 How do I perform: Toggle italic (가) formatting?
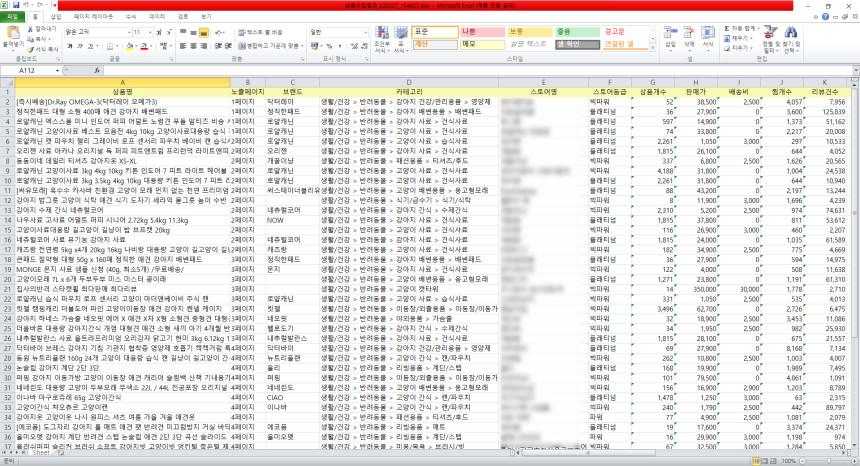(x=80, y=46)
